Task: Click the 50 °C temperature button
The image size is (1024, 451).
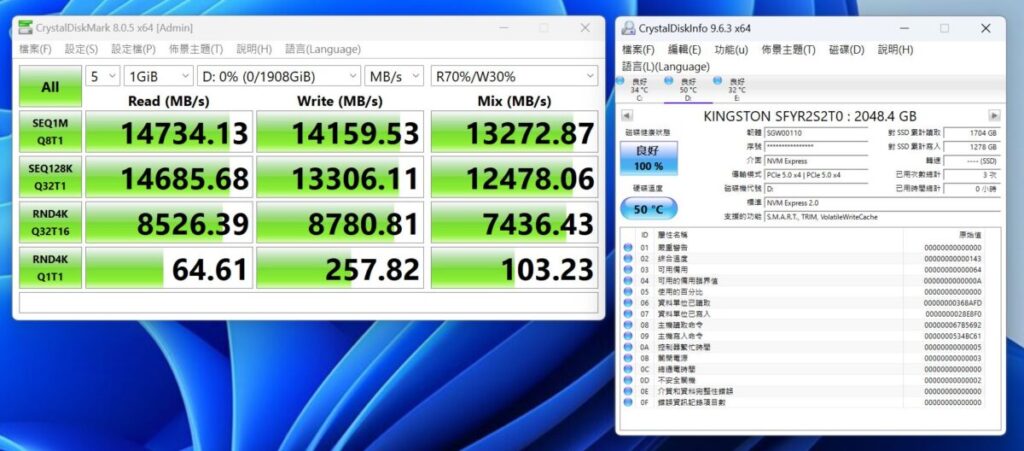Action: click(x=648, y=209)
